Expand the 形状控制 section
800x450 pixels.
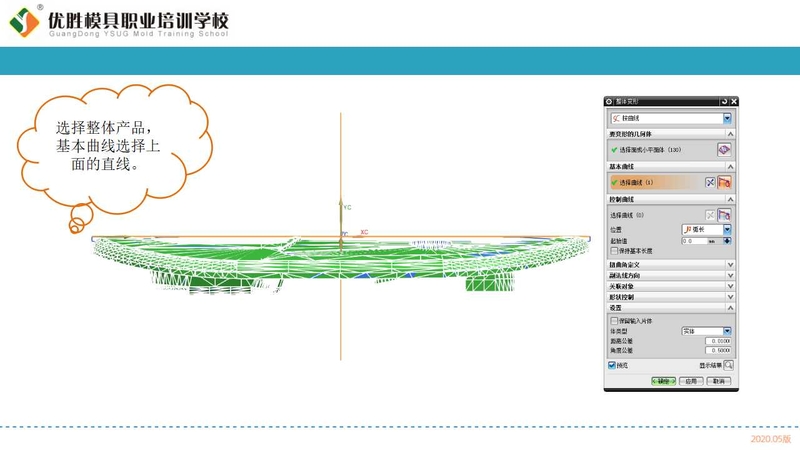(x=730, y=297)
